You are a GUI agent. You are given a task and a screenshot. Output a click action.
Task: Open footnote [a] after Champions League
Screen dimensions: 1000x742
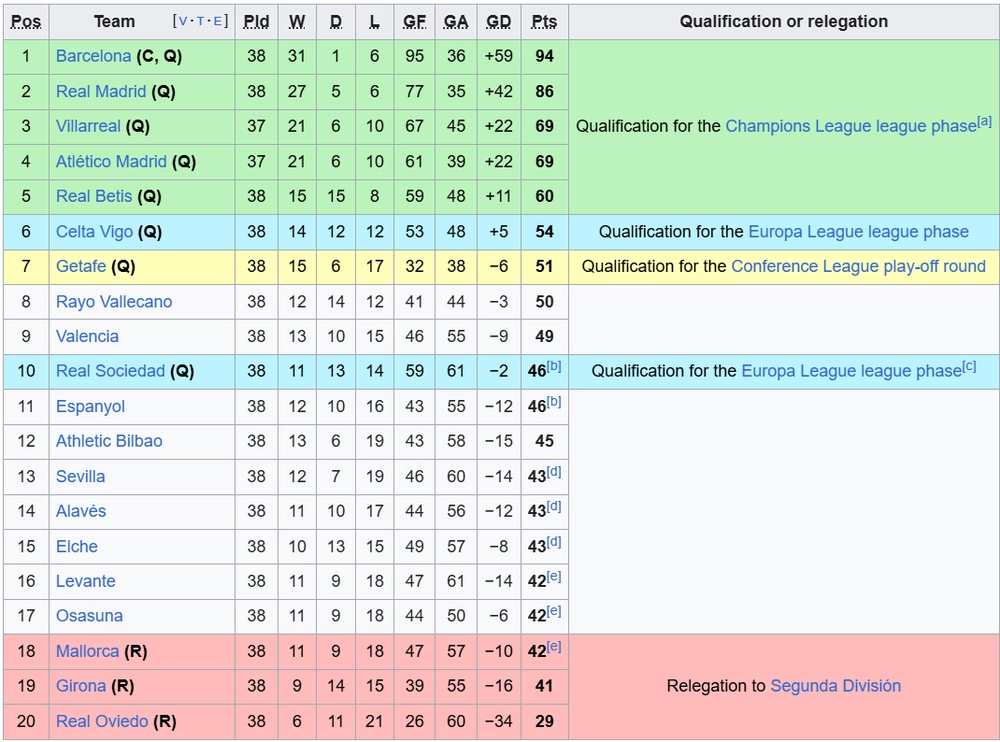[x=984, y=121]
